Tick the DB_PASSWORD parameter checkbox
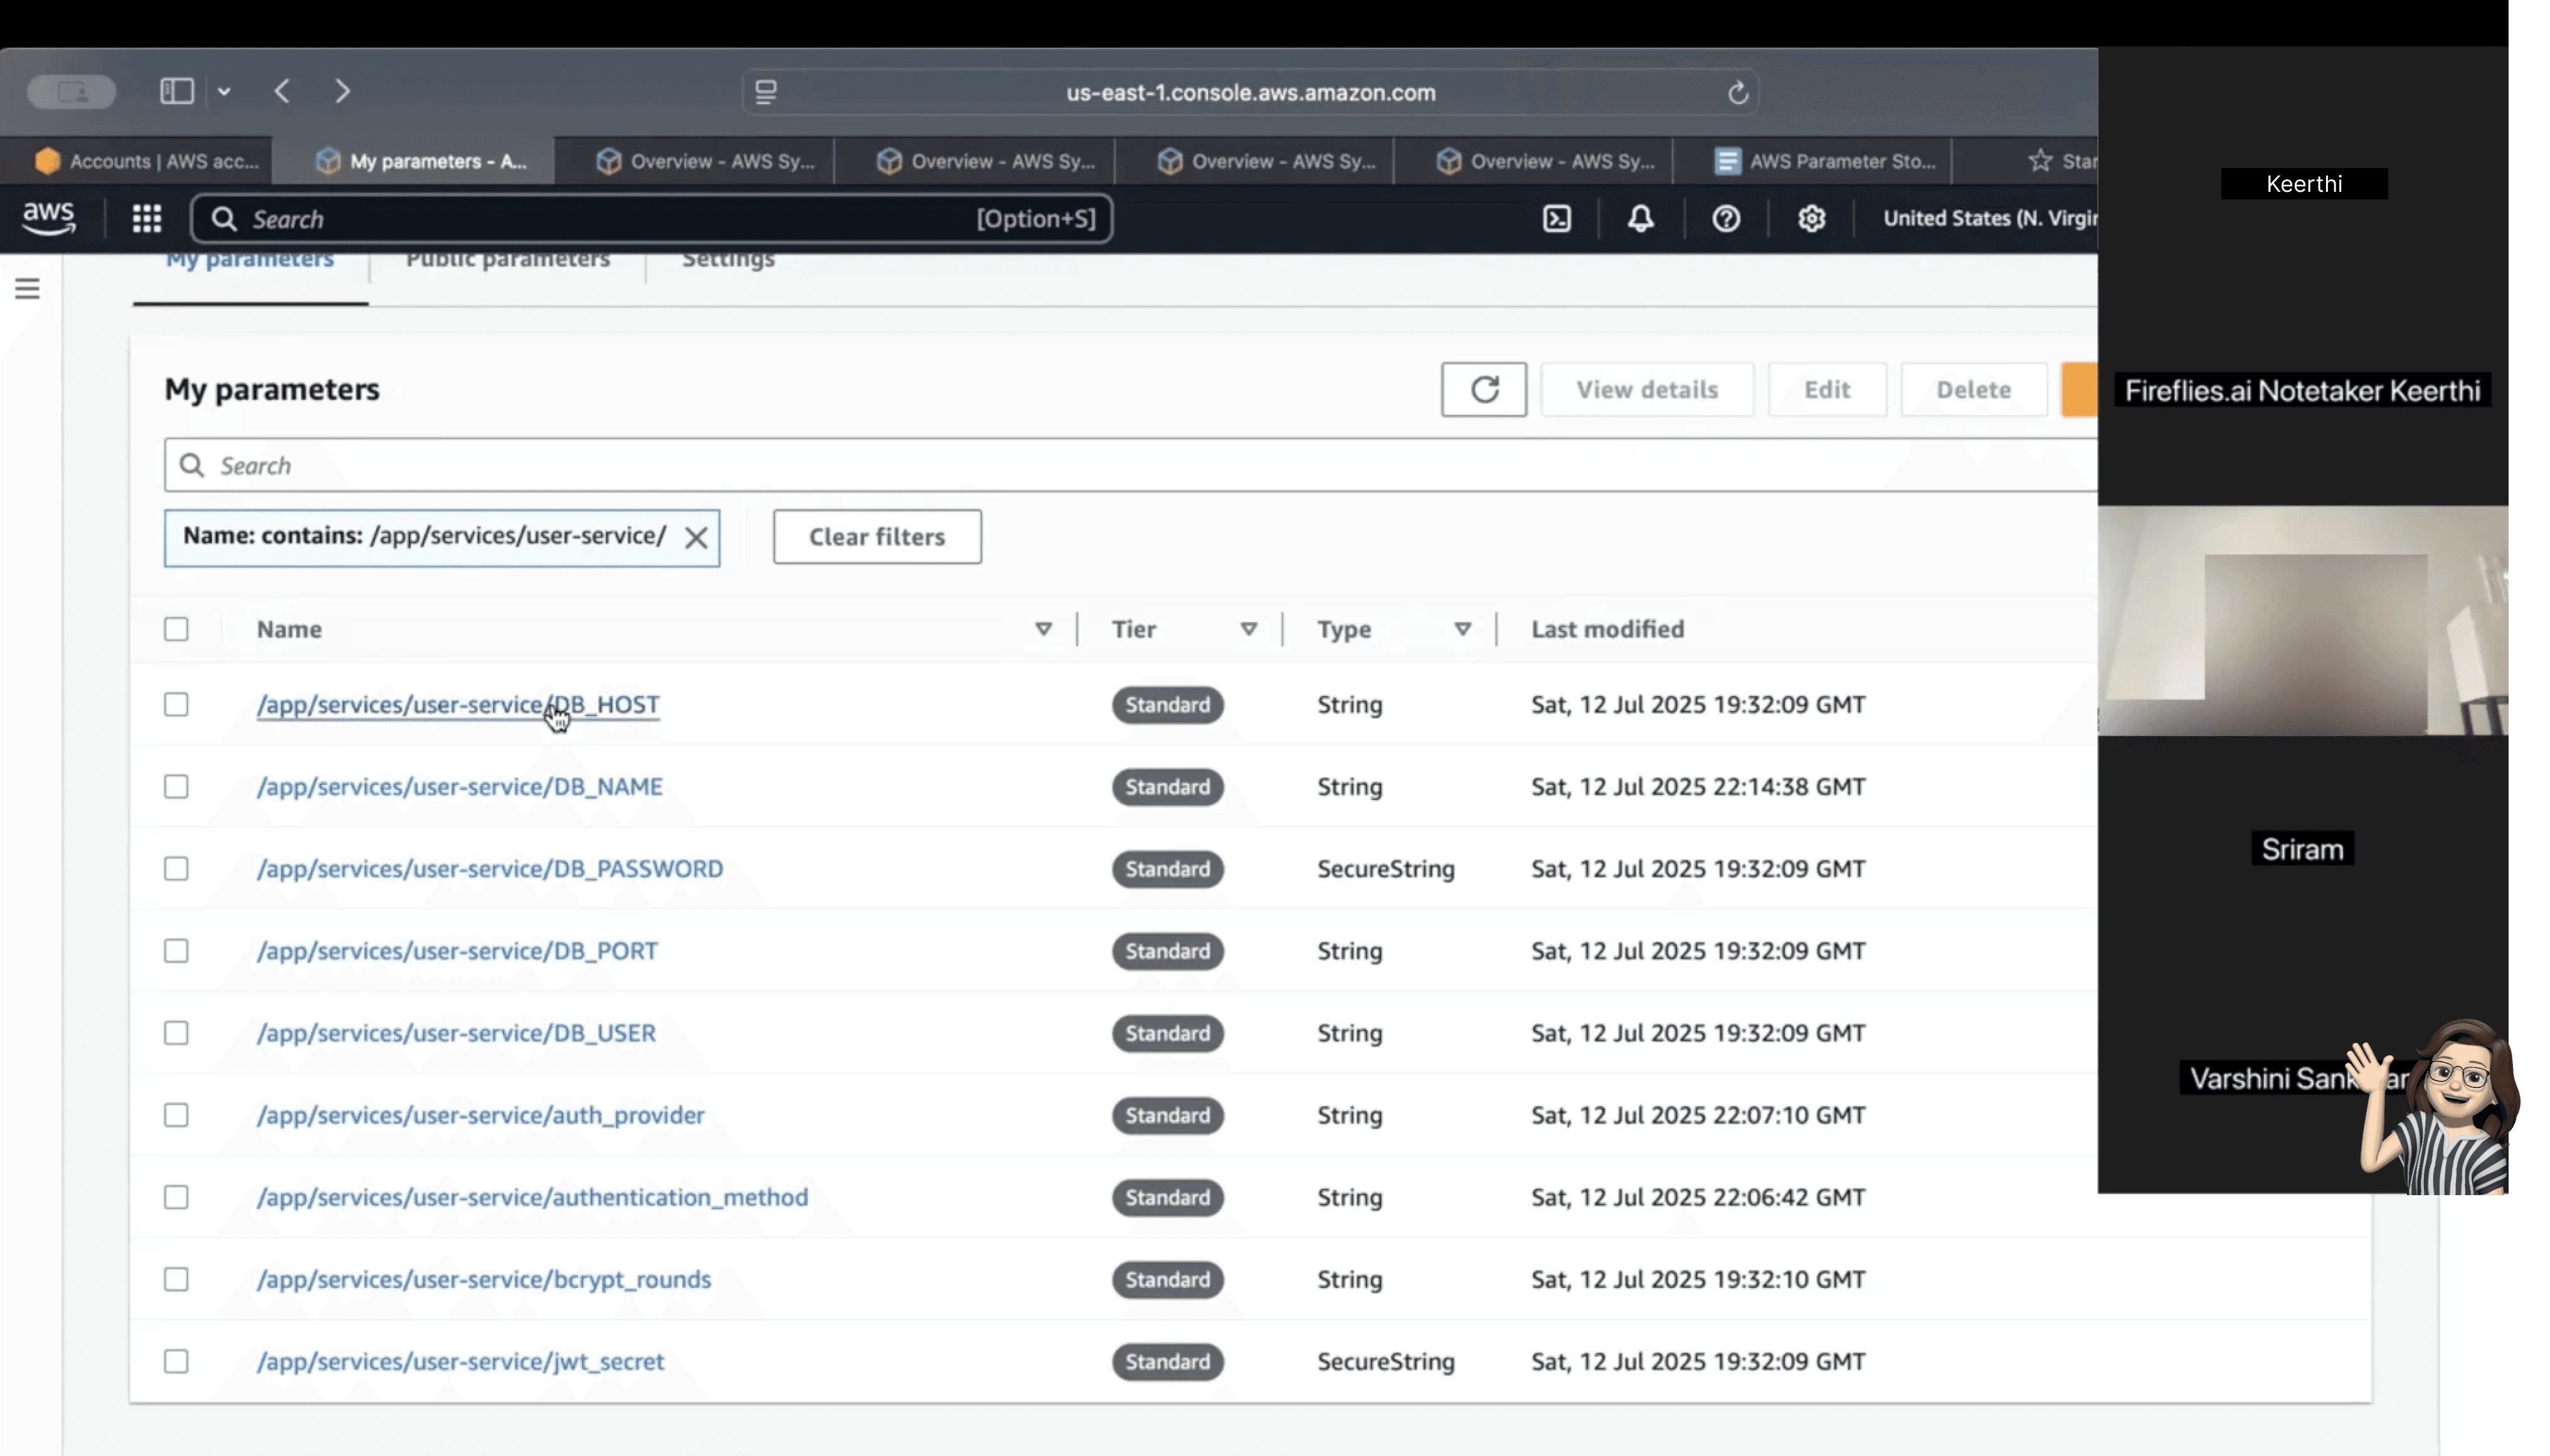 (176, 868)
